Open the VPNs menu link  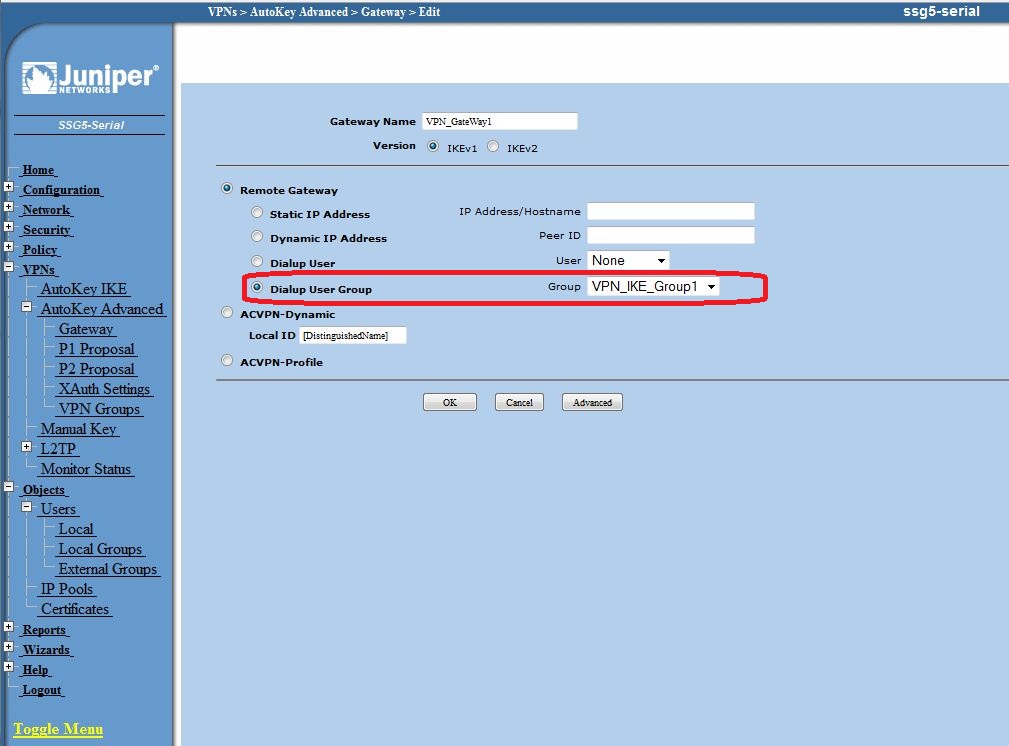[39, 270]
